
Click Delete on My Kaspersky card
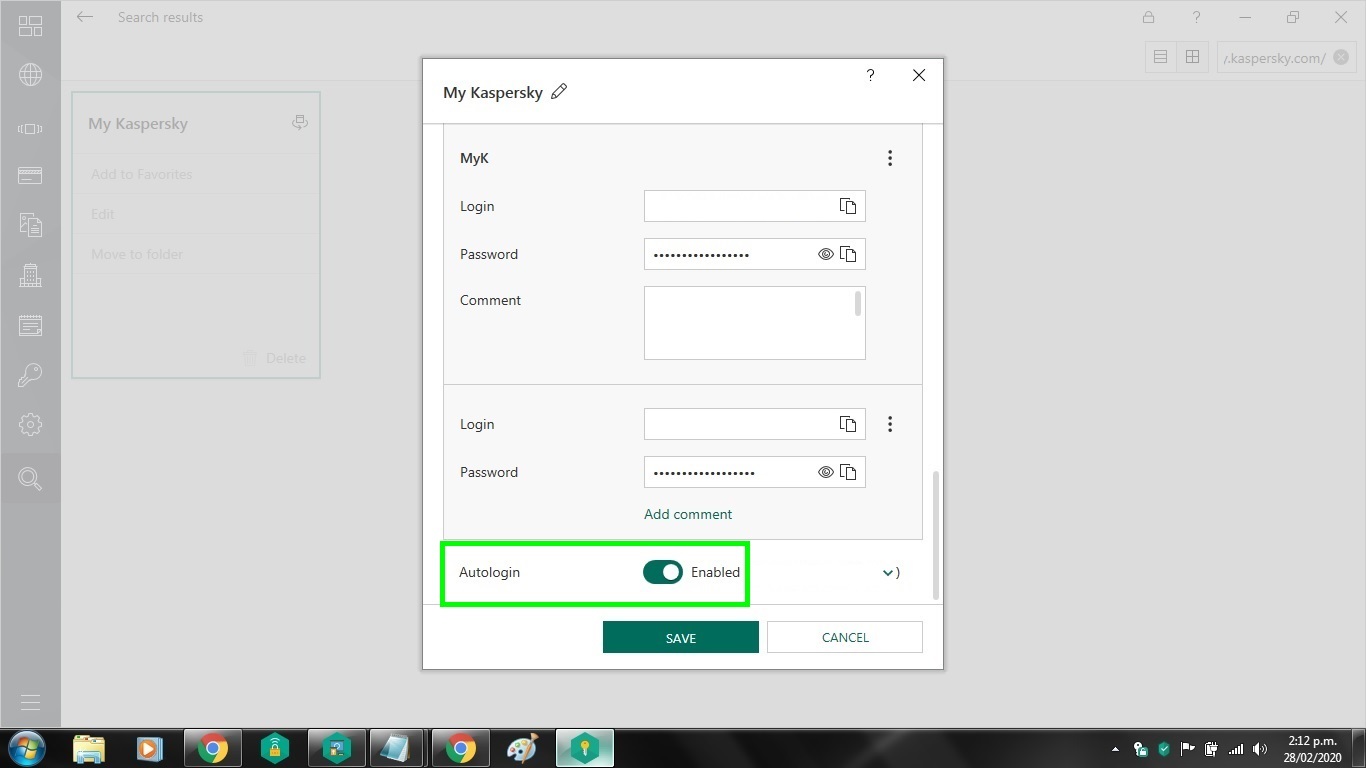274,358
